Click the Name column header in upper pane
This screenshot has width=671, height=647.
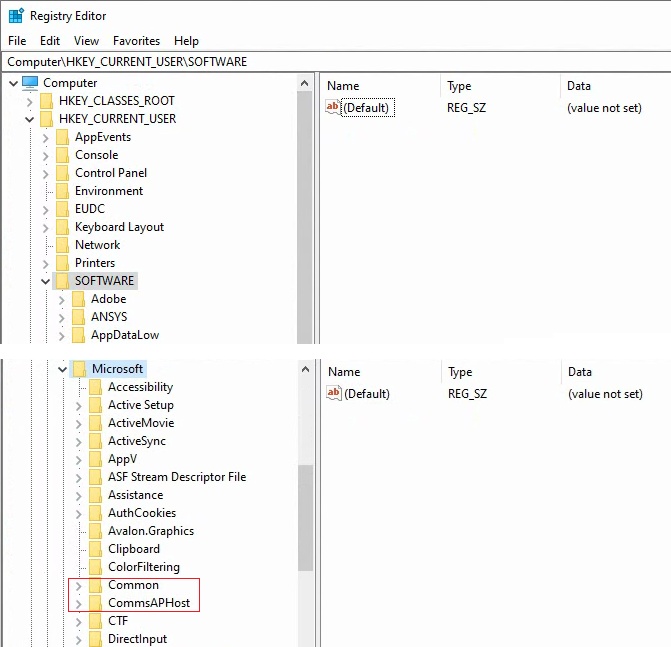[x=343, y=86]
